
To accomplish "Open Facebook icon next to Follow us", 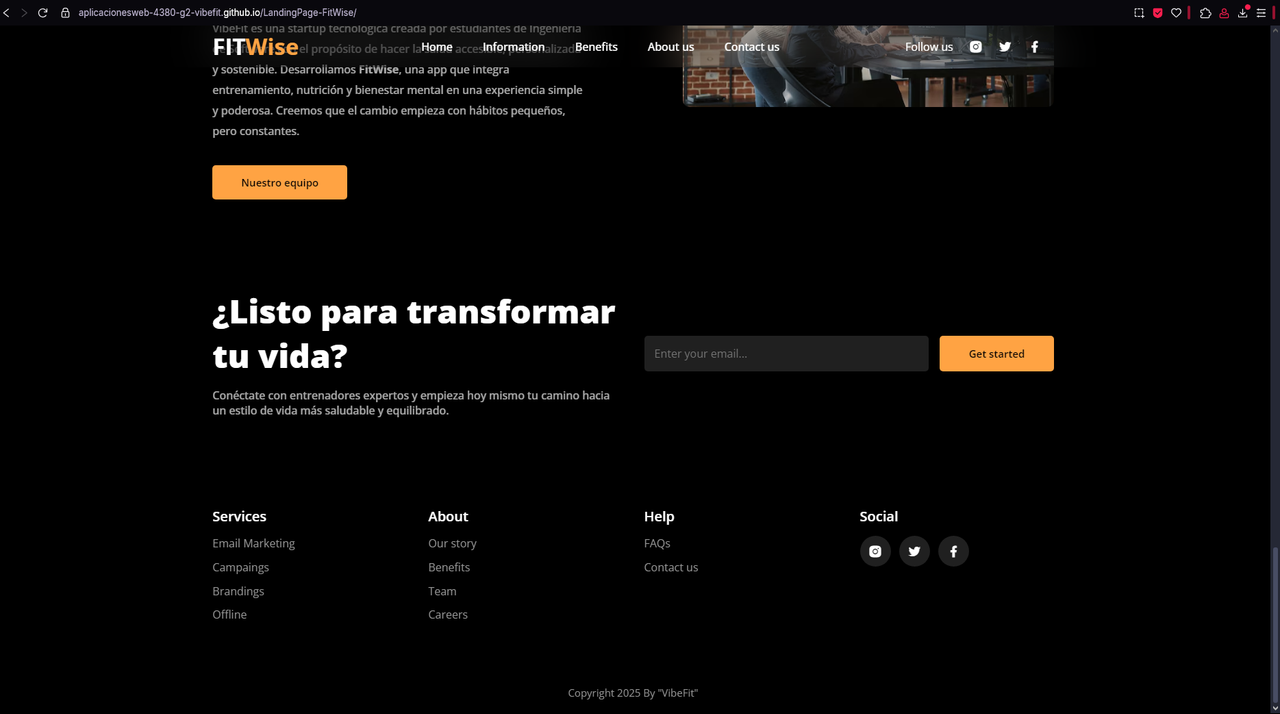I will pyautogui.click(x=1035, y=47).
